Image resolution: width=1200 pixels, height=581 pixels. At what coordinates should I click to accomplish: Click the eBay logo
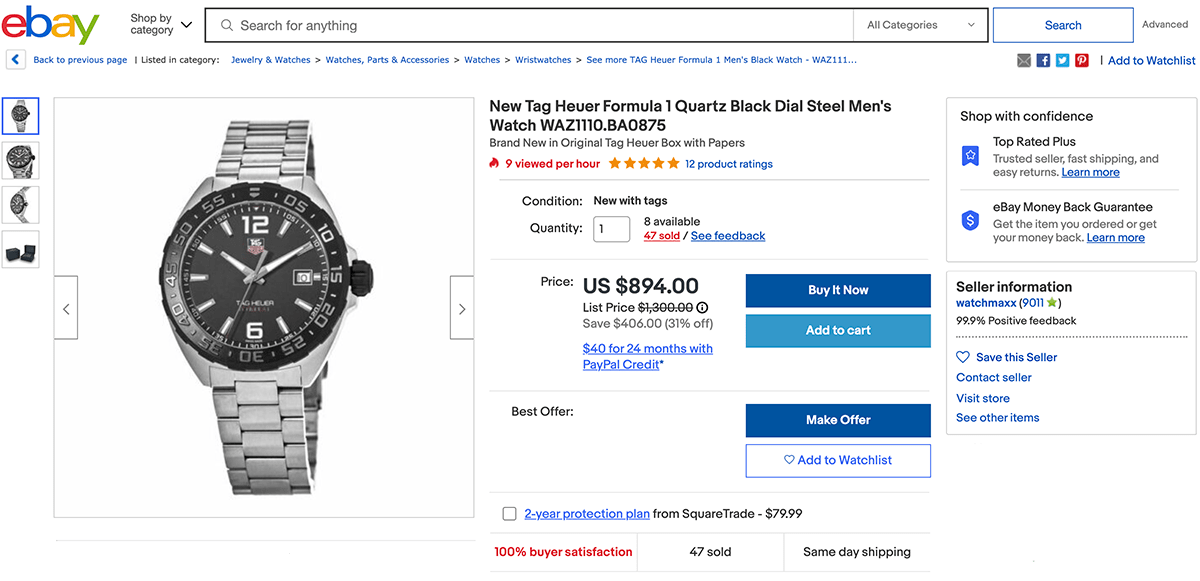(x=50, y=25)
